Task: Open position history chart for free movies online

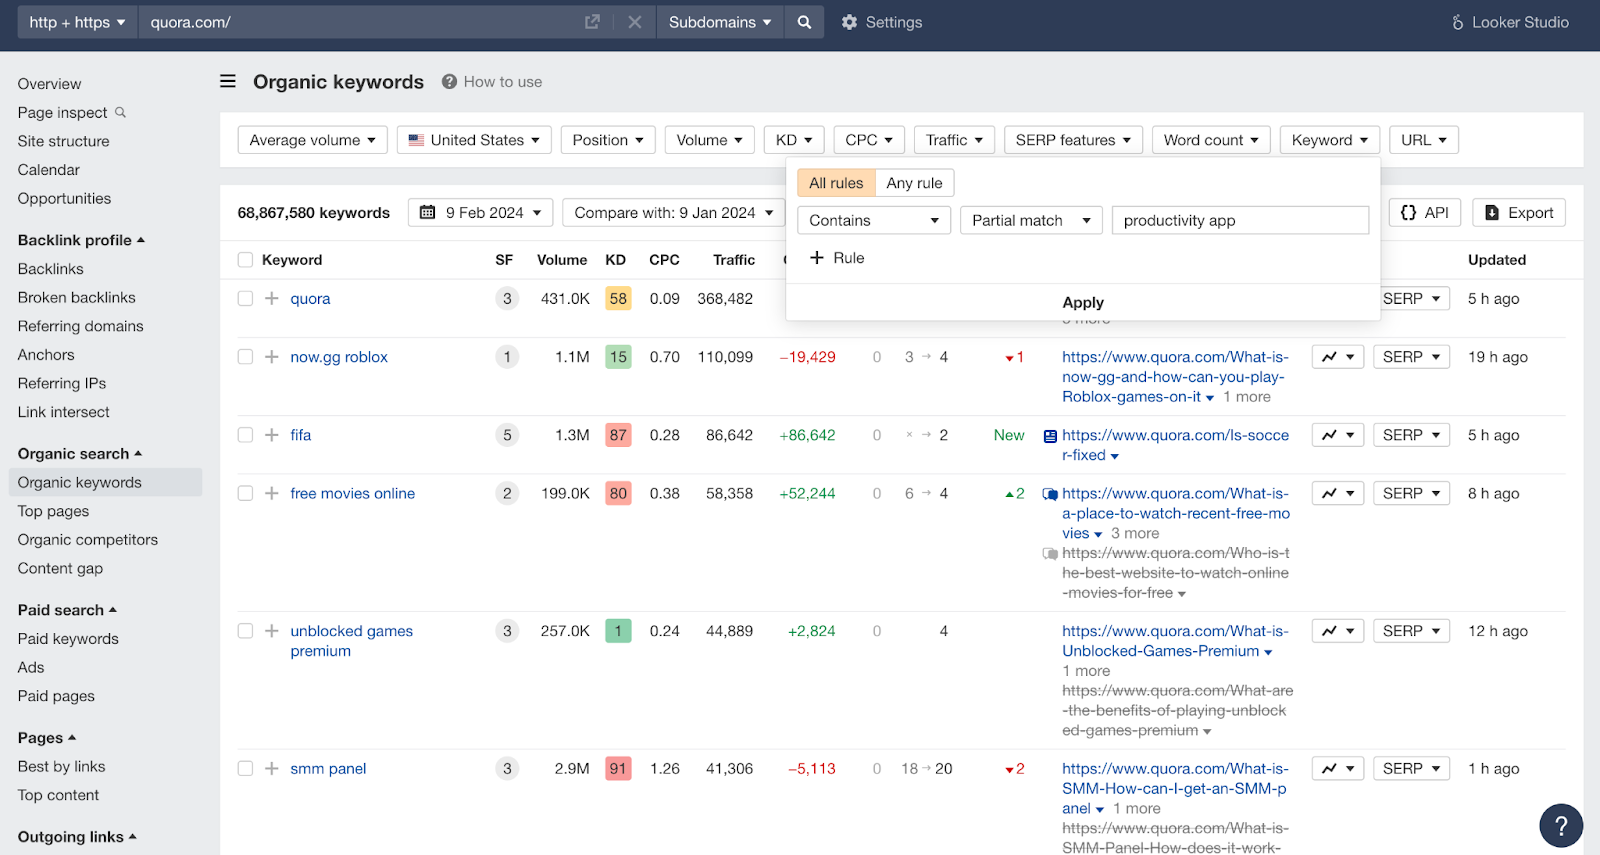Action: coord(1338,493)
